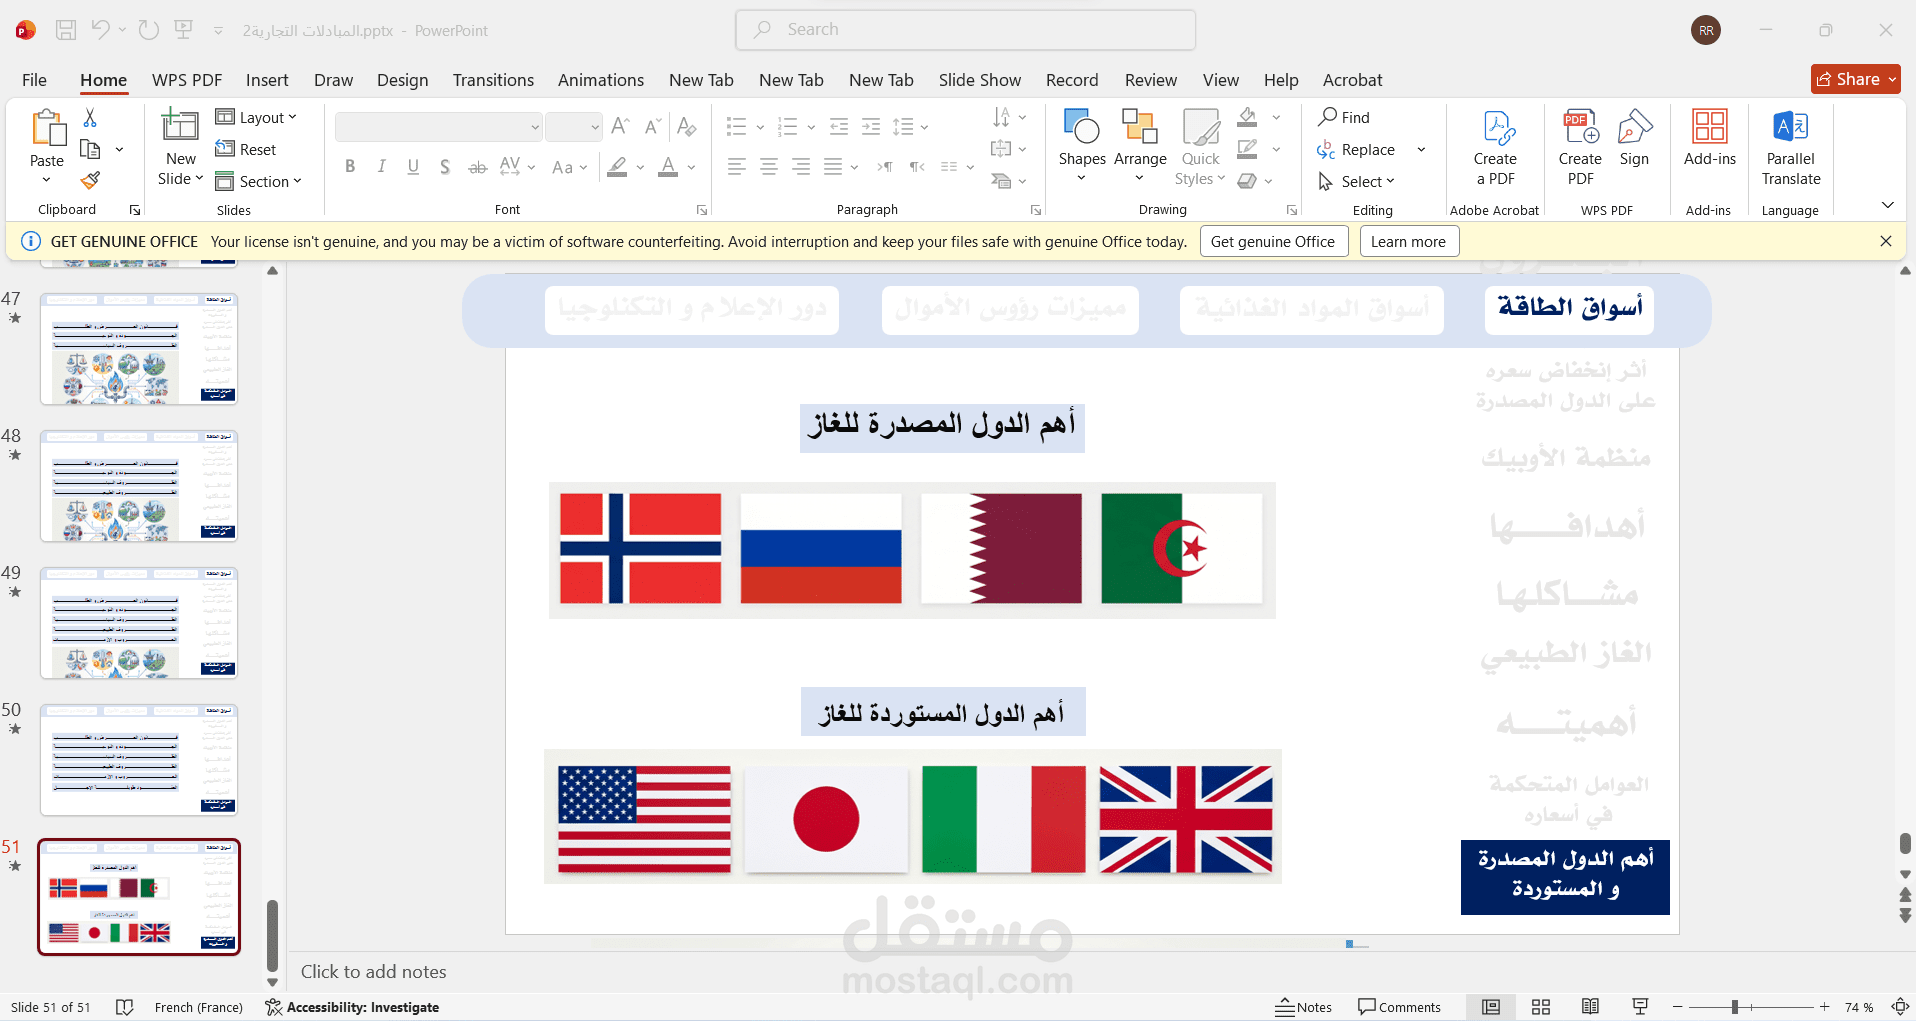Toggle the Notes pane
The image size is (1916, 1021).
pos(1303,1007)
